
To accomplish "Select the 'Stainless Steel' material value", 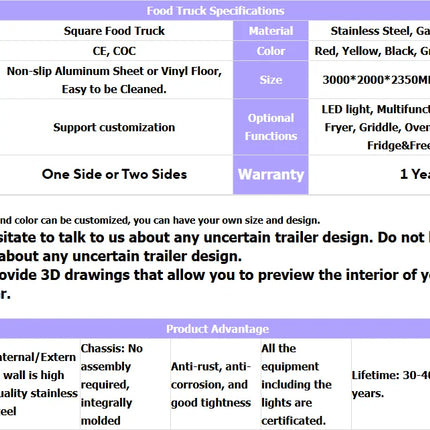I will click(x=369, y=31).
